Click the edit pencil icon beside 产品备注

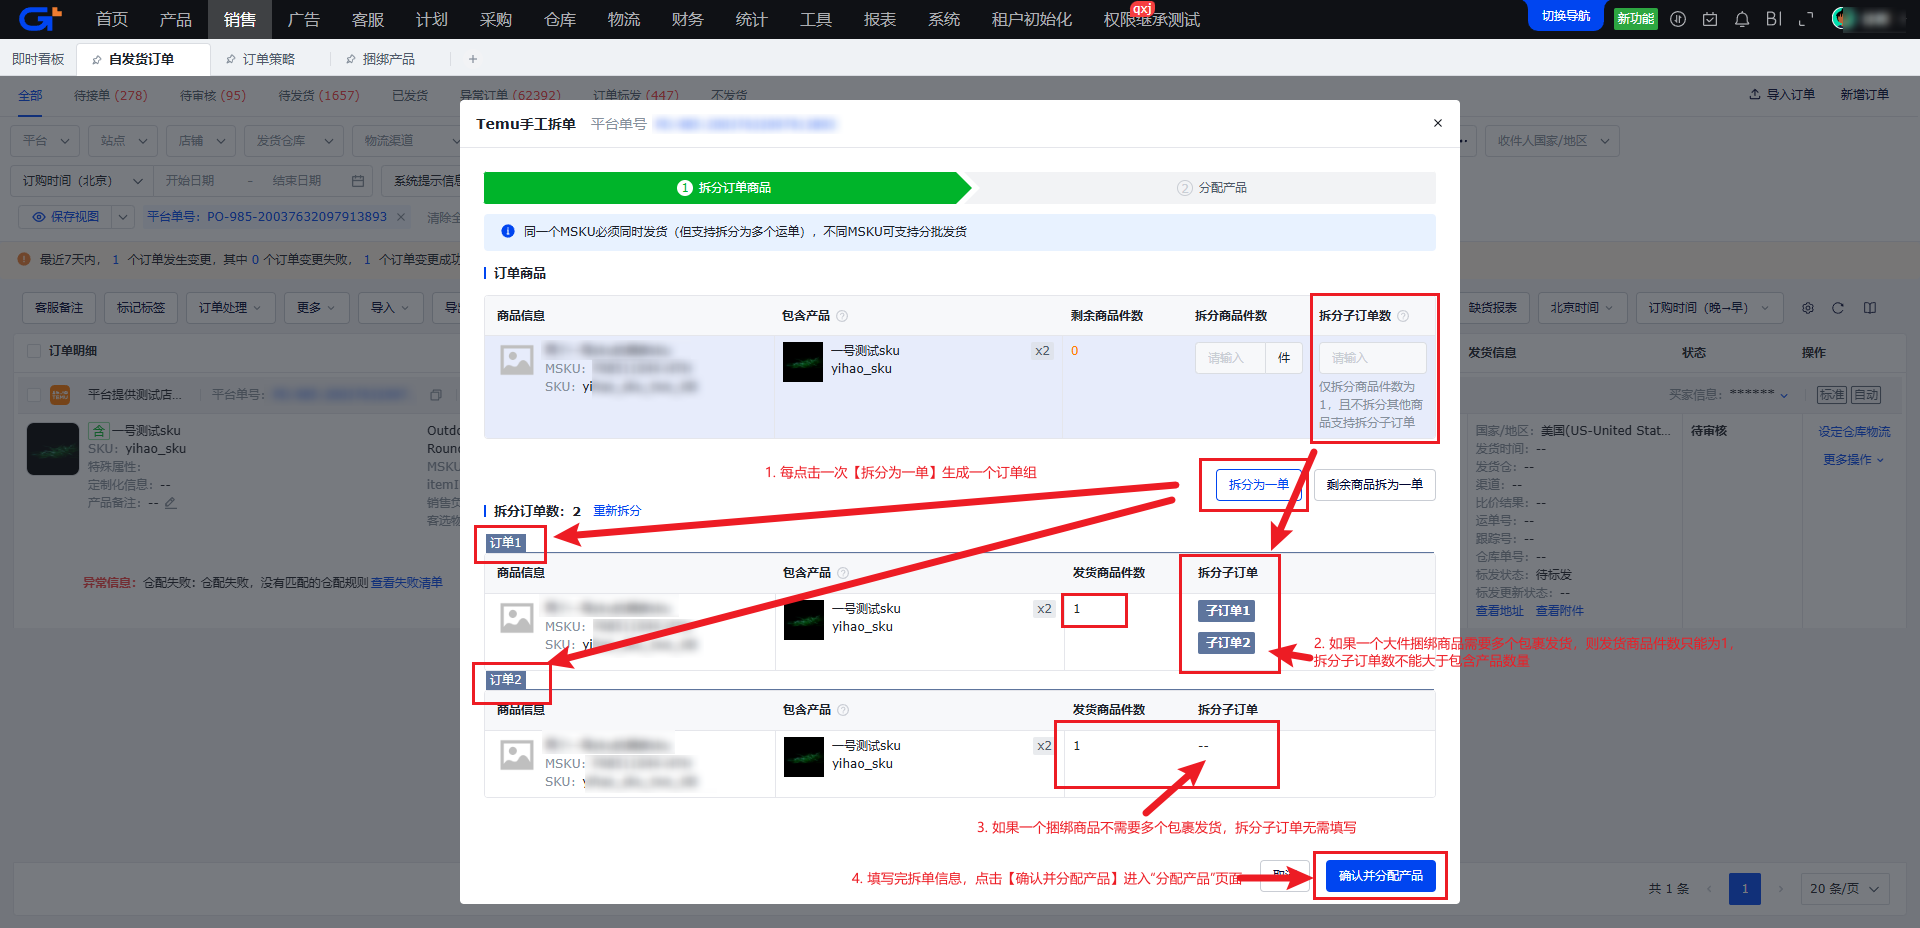tap(171, 503)
